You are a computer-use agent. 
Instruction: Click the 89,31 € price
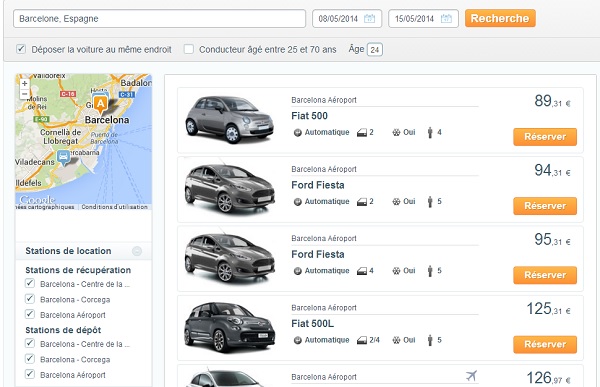click(552, 101)
